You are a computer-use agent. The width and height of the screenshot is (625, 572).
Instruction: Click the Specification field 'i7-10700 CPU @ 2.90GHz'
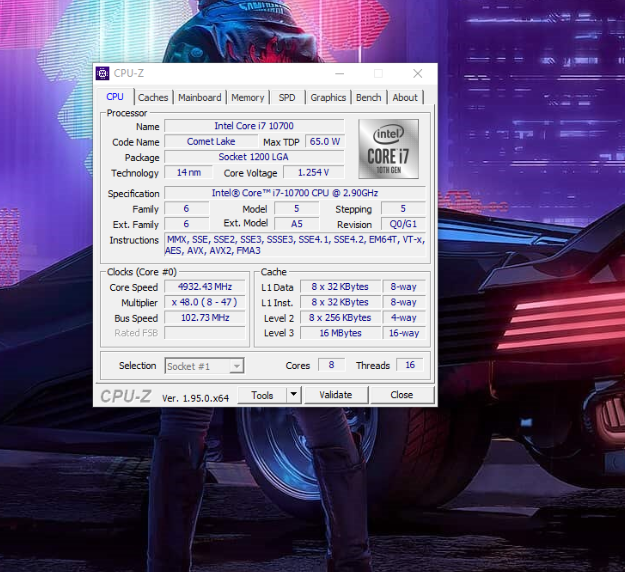(295, 193)
